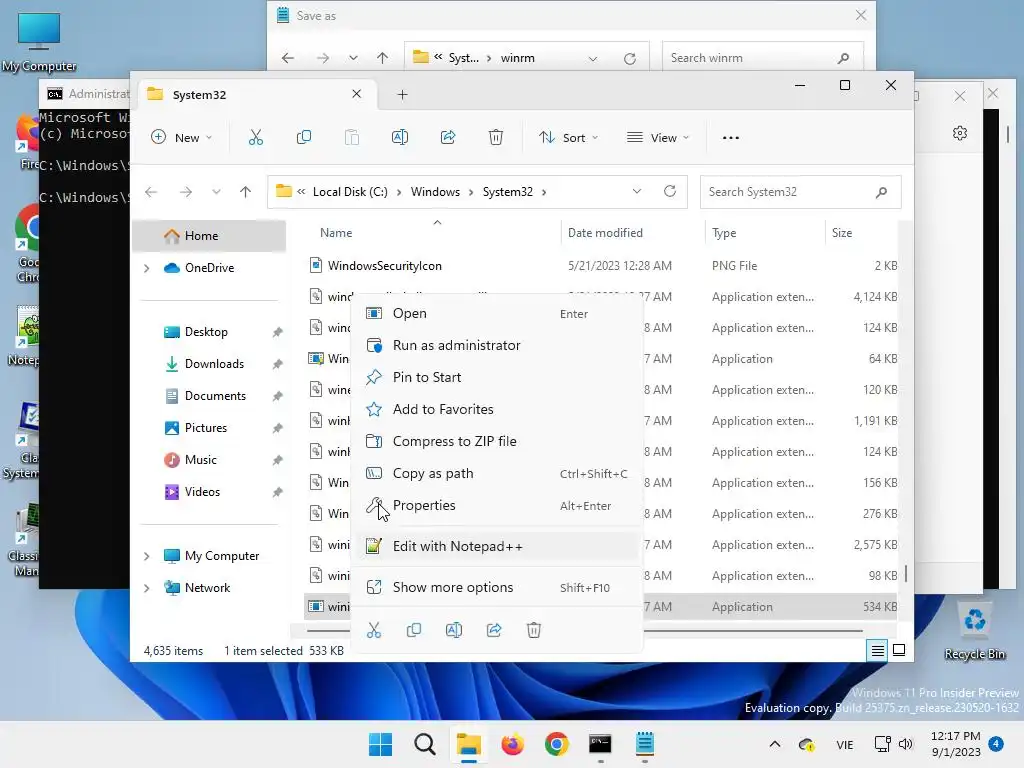Open Firefox from the taskbar
1024x768 pixels.
tap(513, 744)
